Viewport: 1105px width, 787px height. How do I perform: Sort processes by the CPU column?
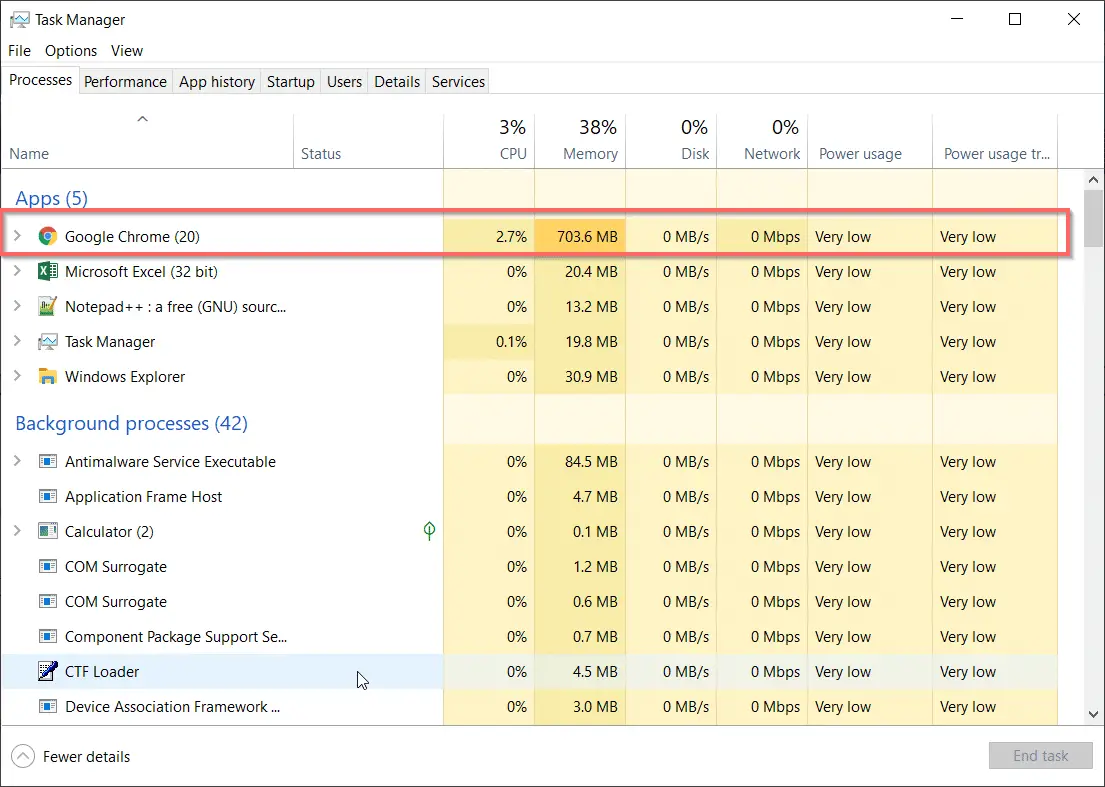click(489, 141)
